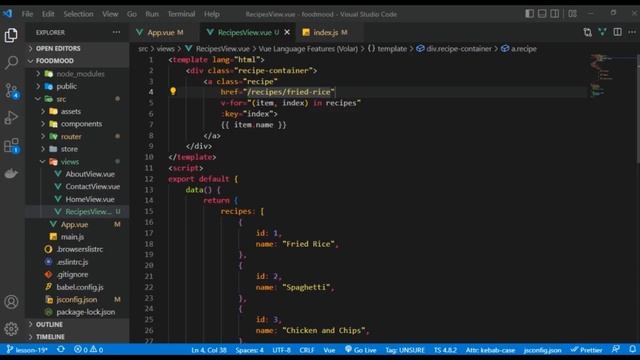Toggle secondary side bar layout icon
Viewport: 640px width, 360px height.
(x=555, y=14)
